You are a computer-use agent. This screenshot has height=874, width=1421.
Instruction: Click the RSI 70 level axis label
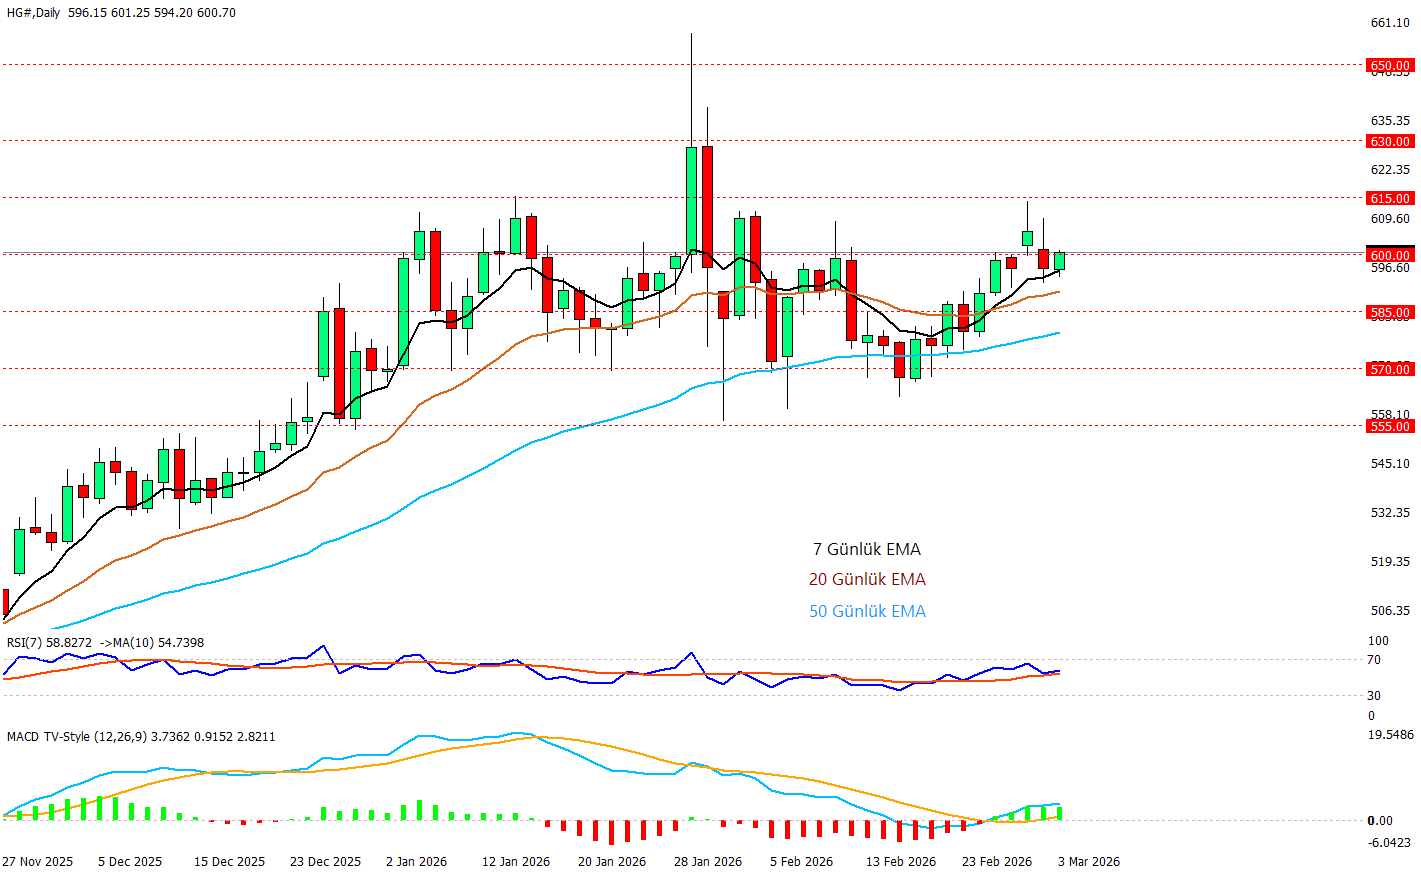tap(1374, 660)
